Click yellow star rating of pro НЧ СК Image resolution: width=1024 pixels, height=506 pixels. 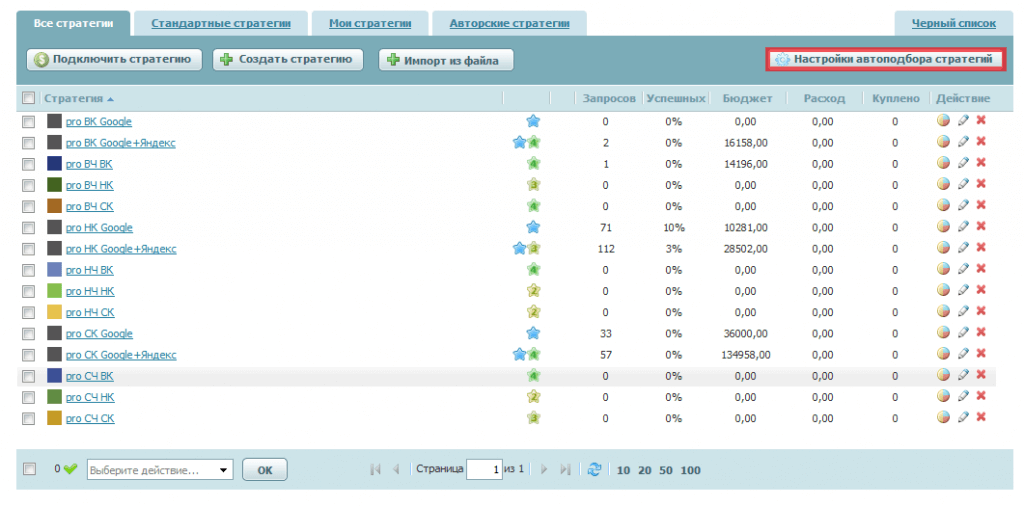pyautogui.click(x=534, y=311)
